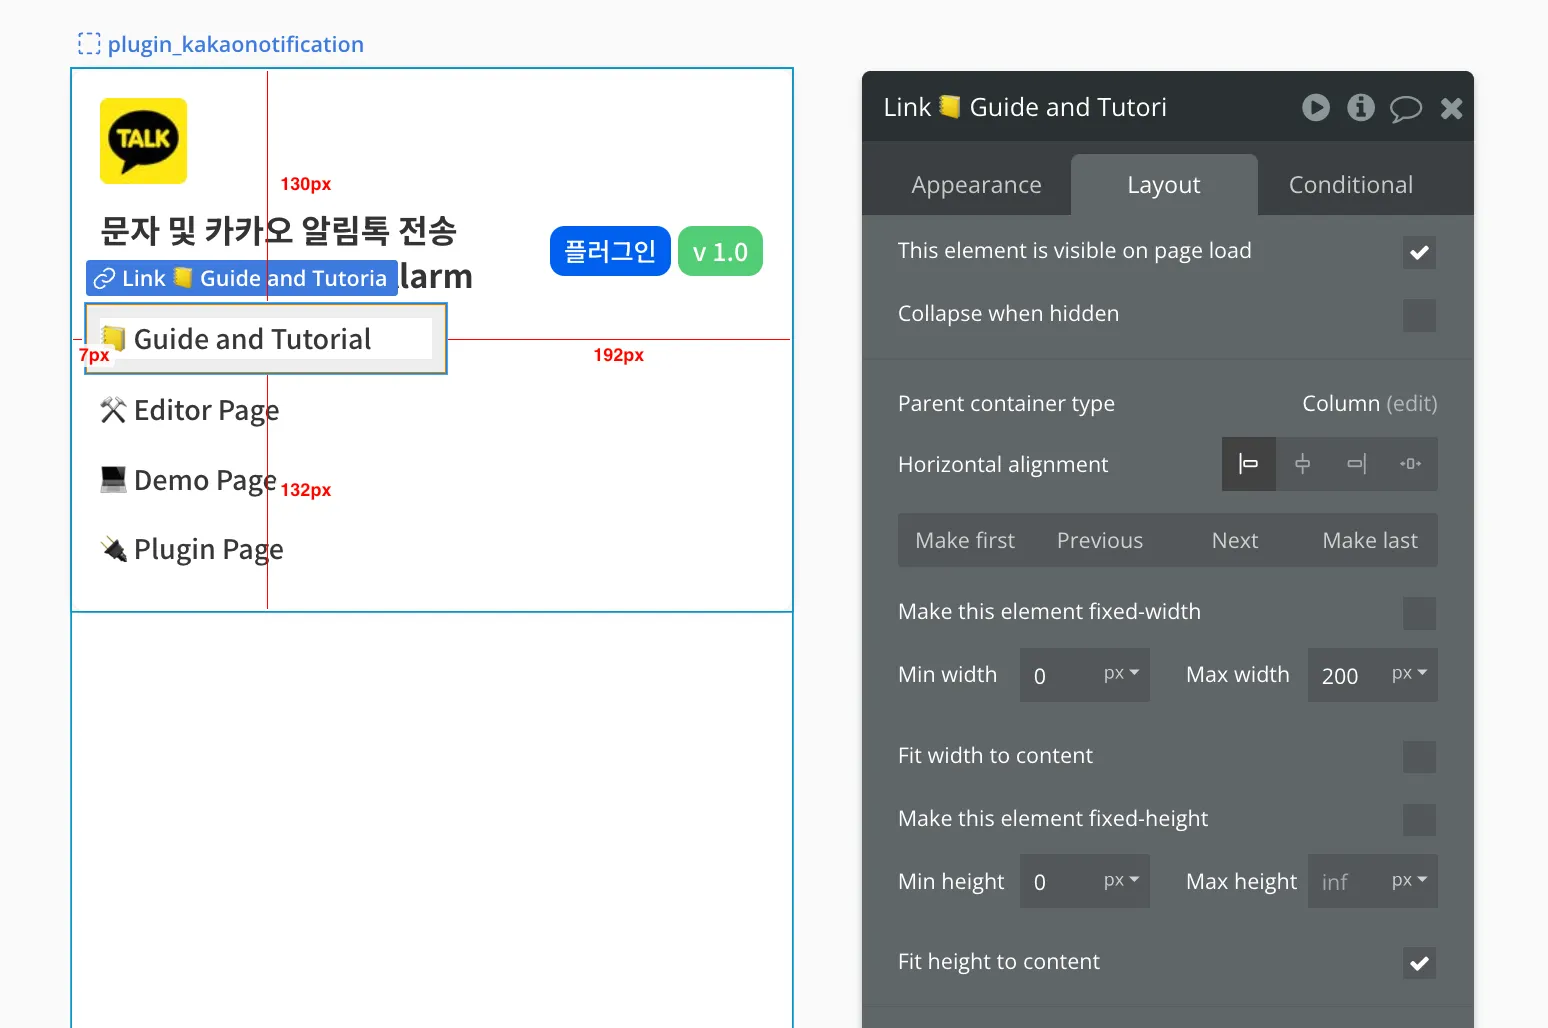1548x1028 pixels.
Task: Select the 'Demo Page' link
Action: [x=188, y=480]
